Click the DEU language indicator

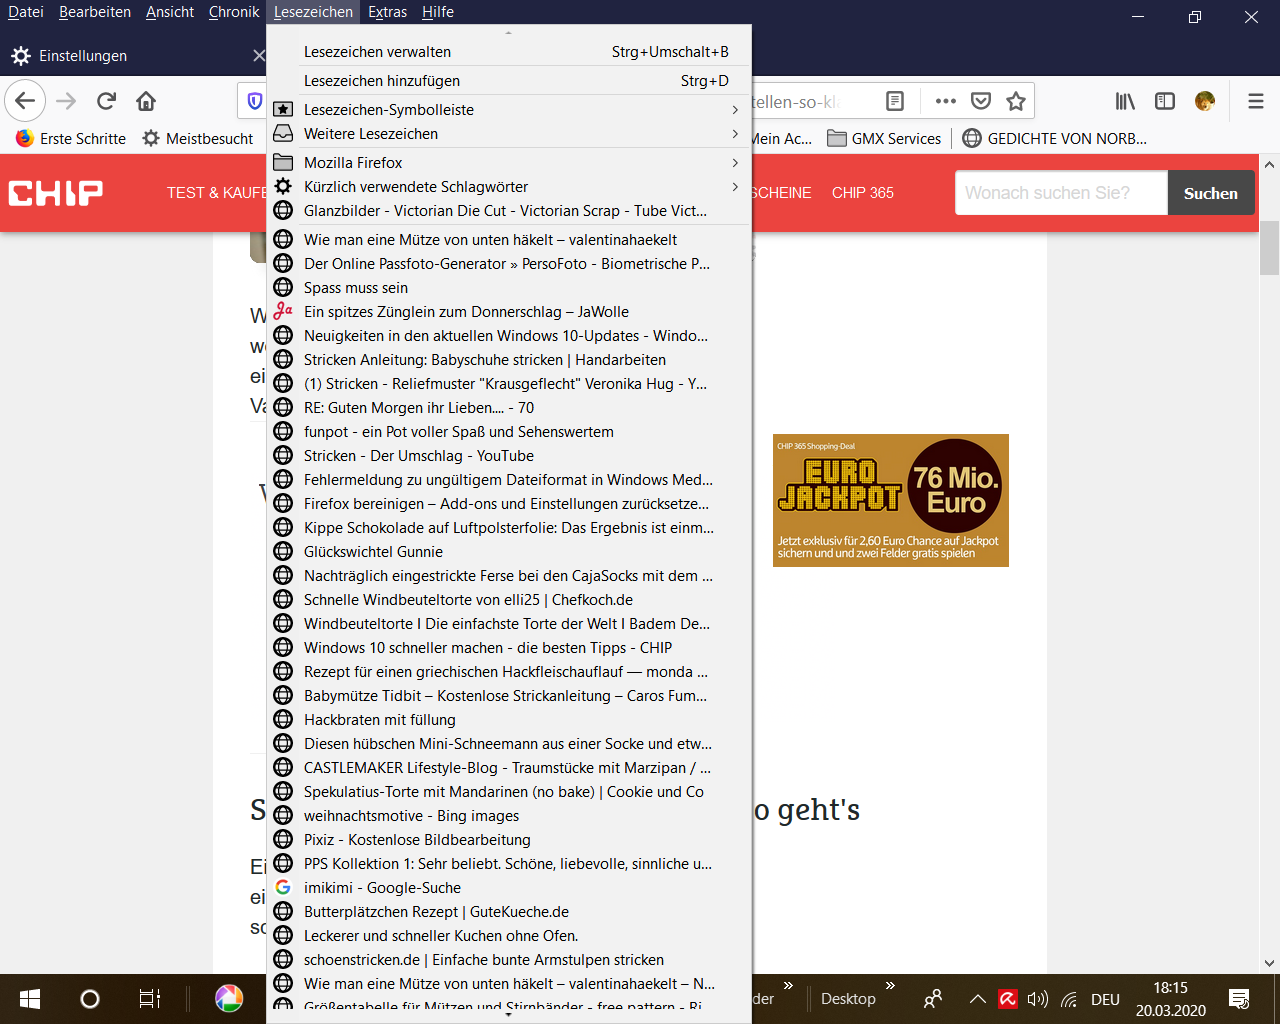[1105, 999]
